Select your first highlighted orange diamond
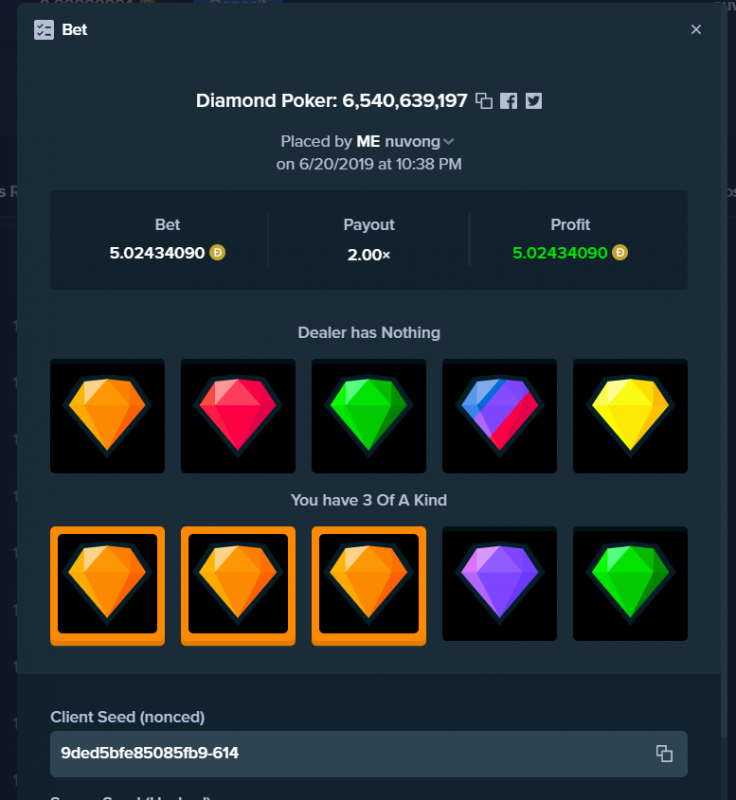 107,586
